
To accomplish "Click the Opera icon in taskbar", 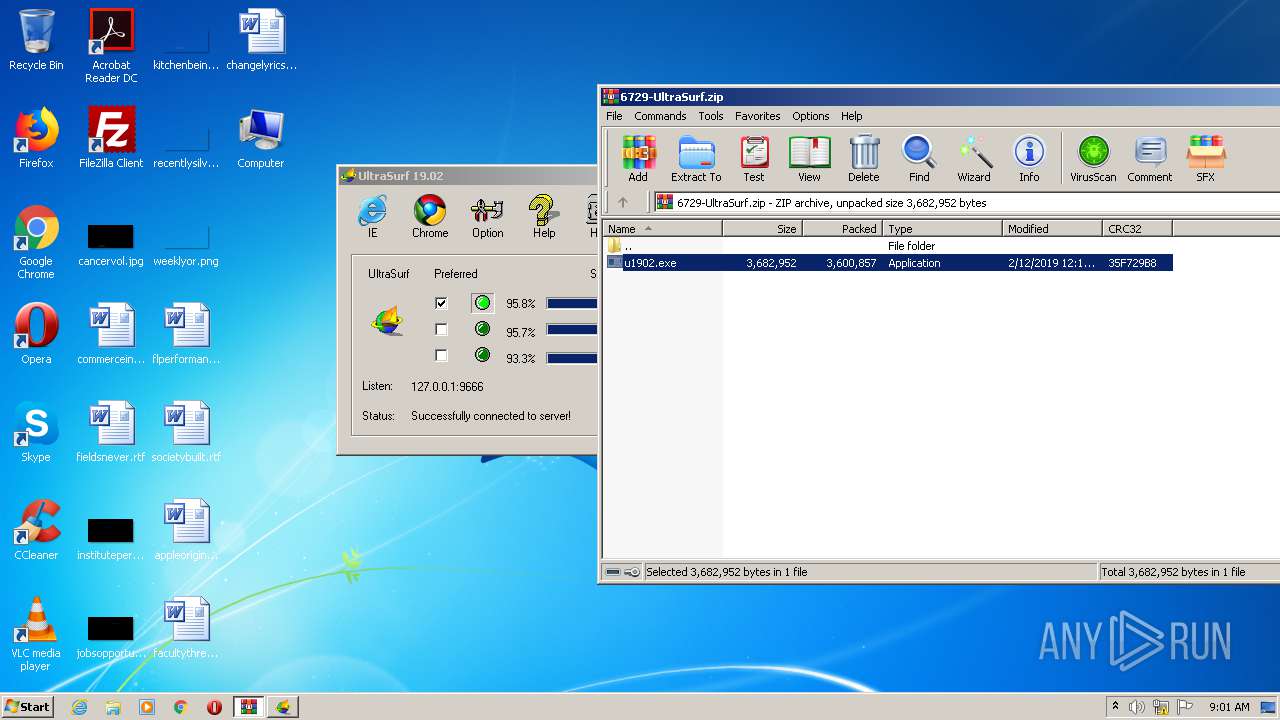I will click(x=214, y=707).
